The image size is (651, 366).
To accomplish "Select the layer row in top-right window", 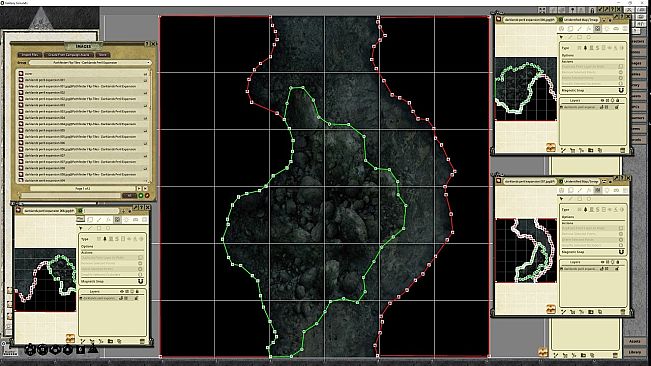I will 590,107.
